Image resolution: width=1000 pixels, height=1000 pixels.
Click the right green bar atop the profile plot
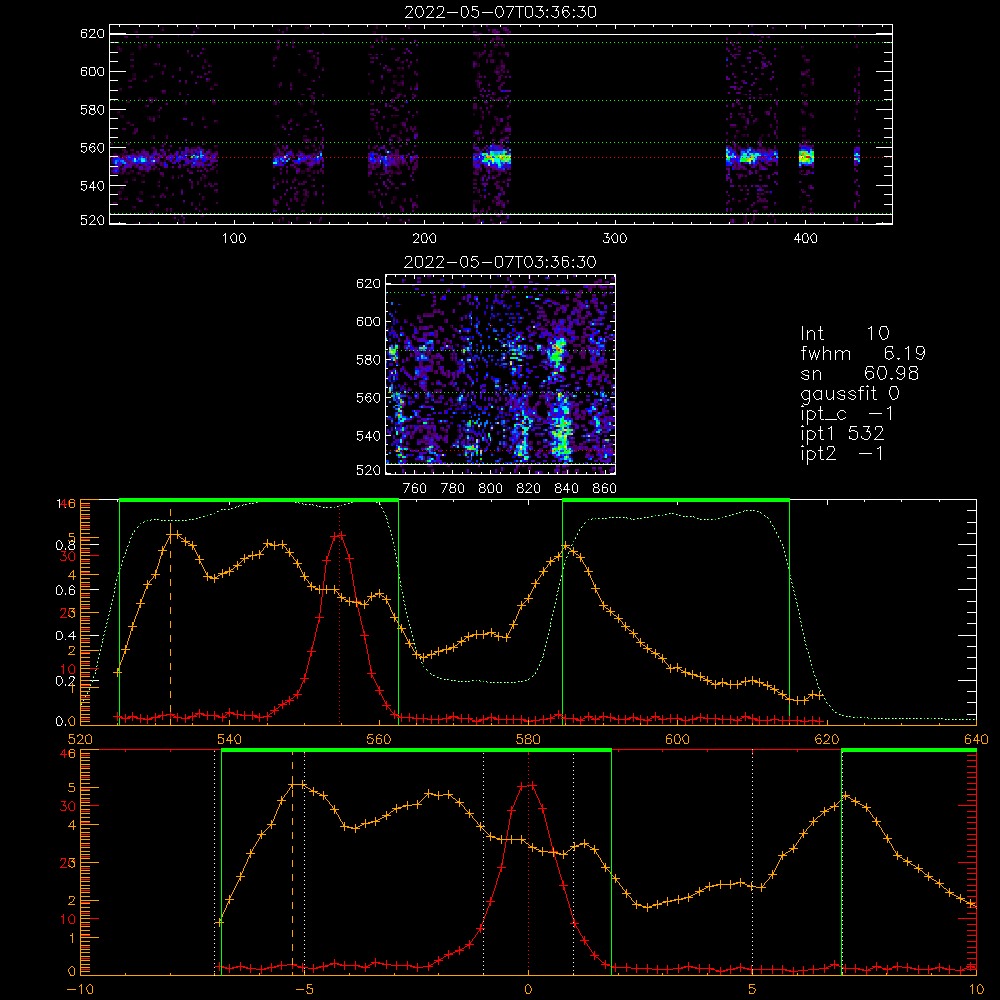point(676,501)
